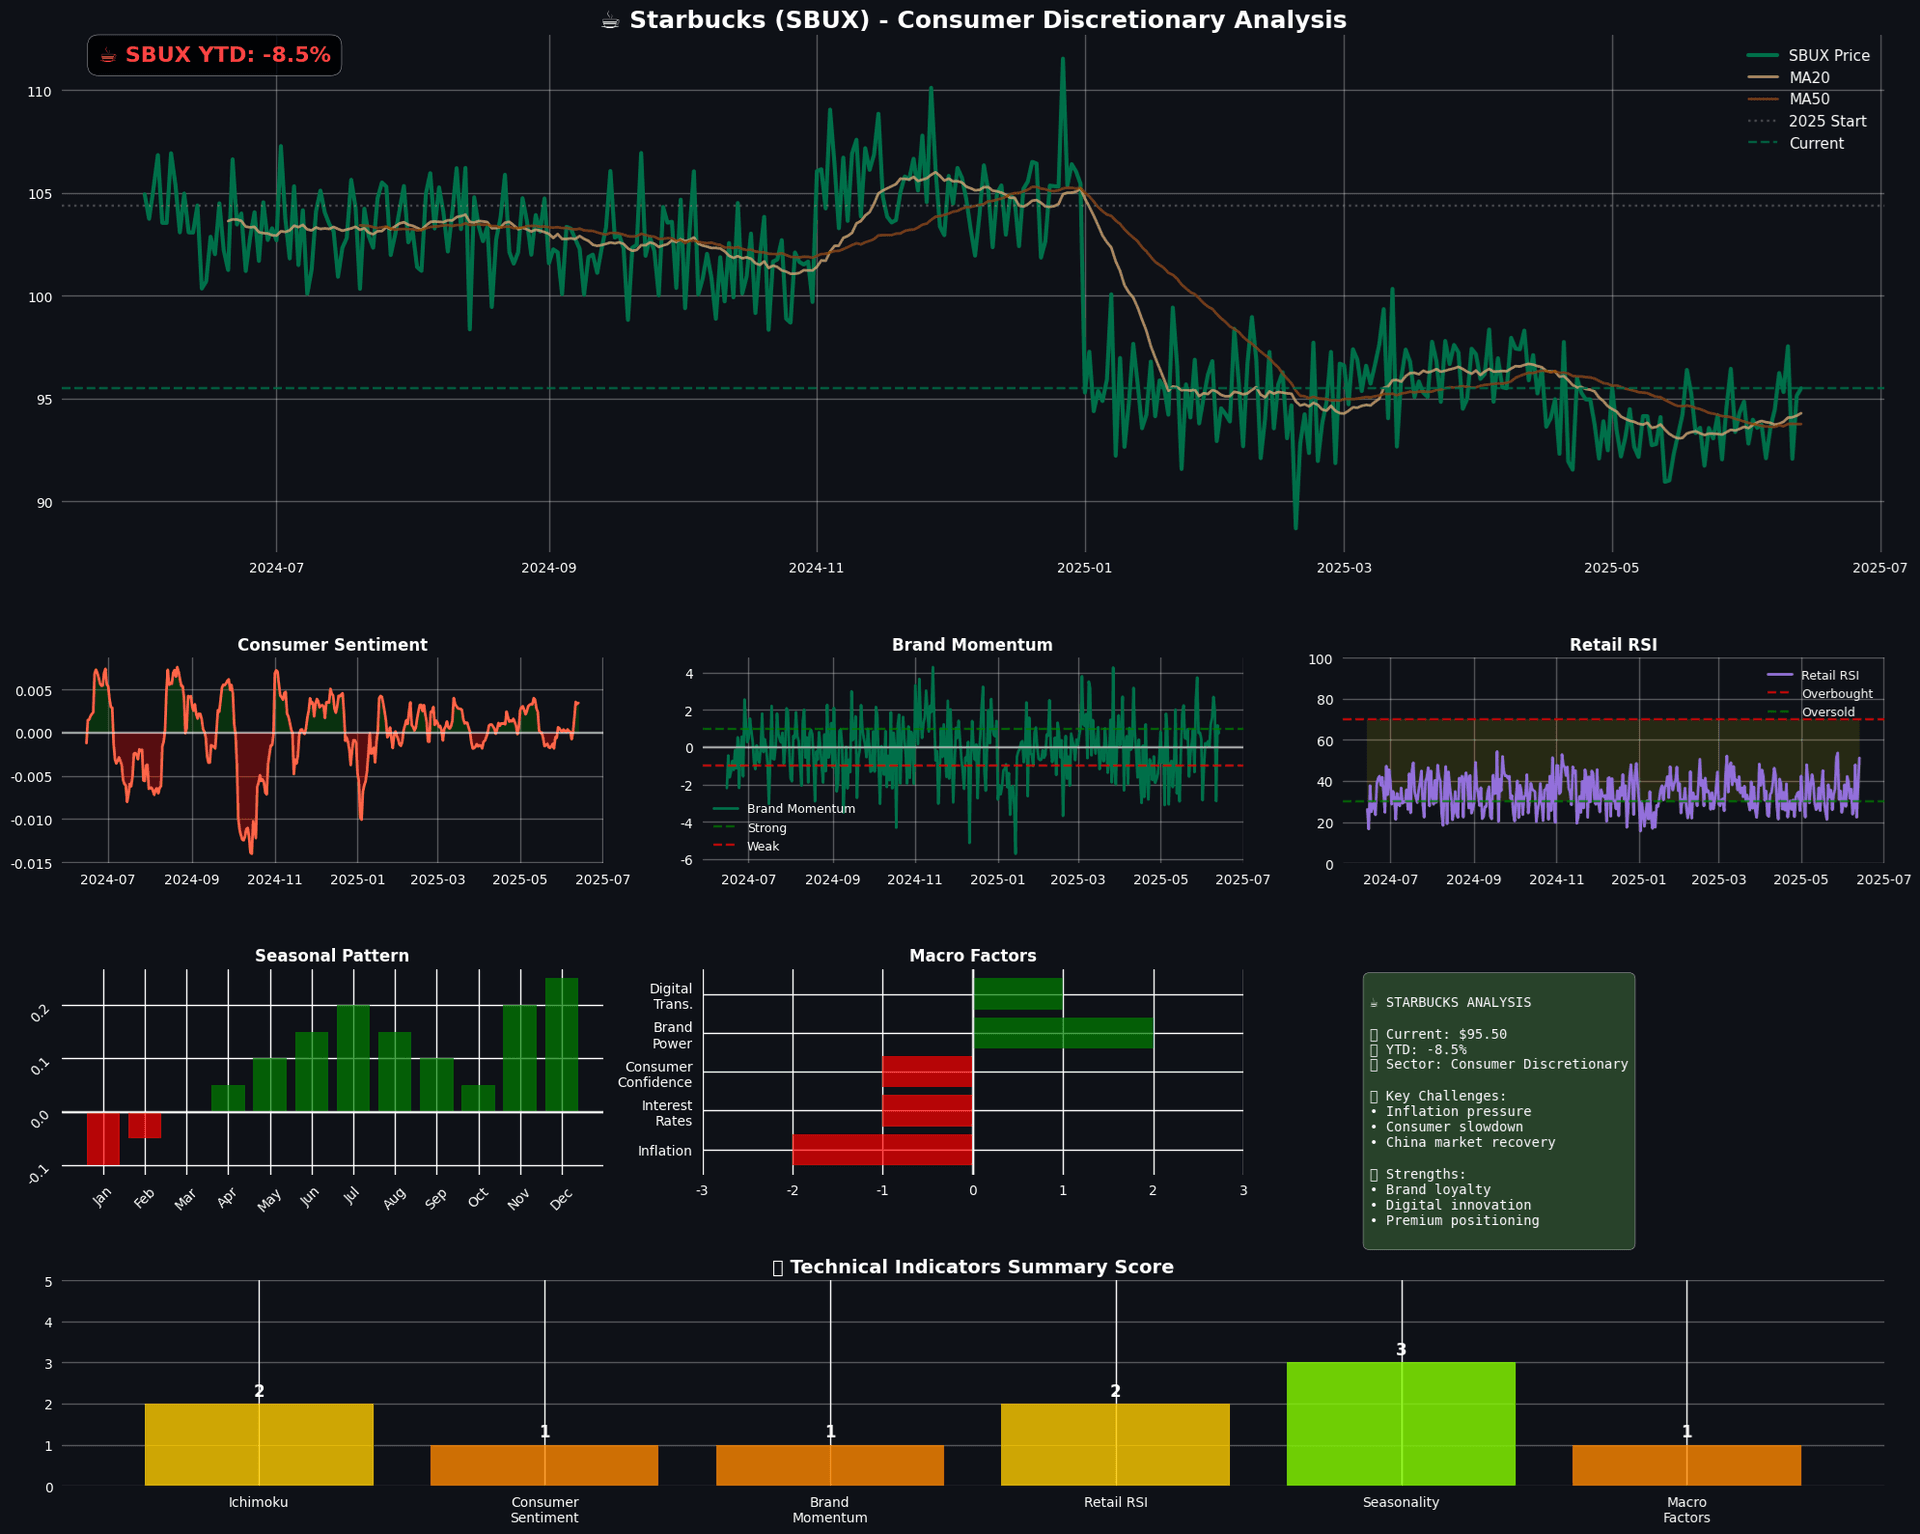This screenshot has width=1920, height=1534.
Task: Click the 'Premium positioning' bullet
Action: click(1454, 1220)
